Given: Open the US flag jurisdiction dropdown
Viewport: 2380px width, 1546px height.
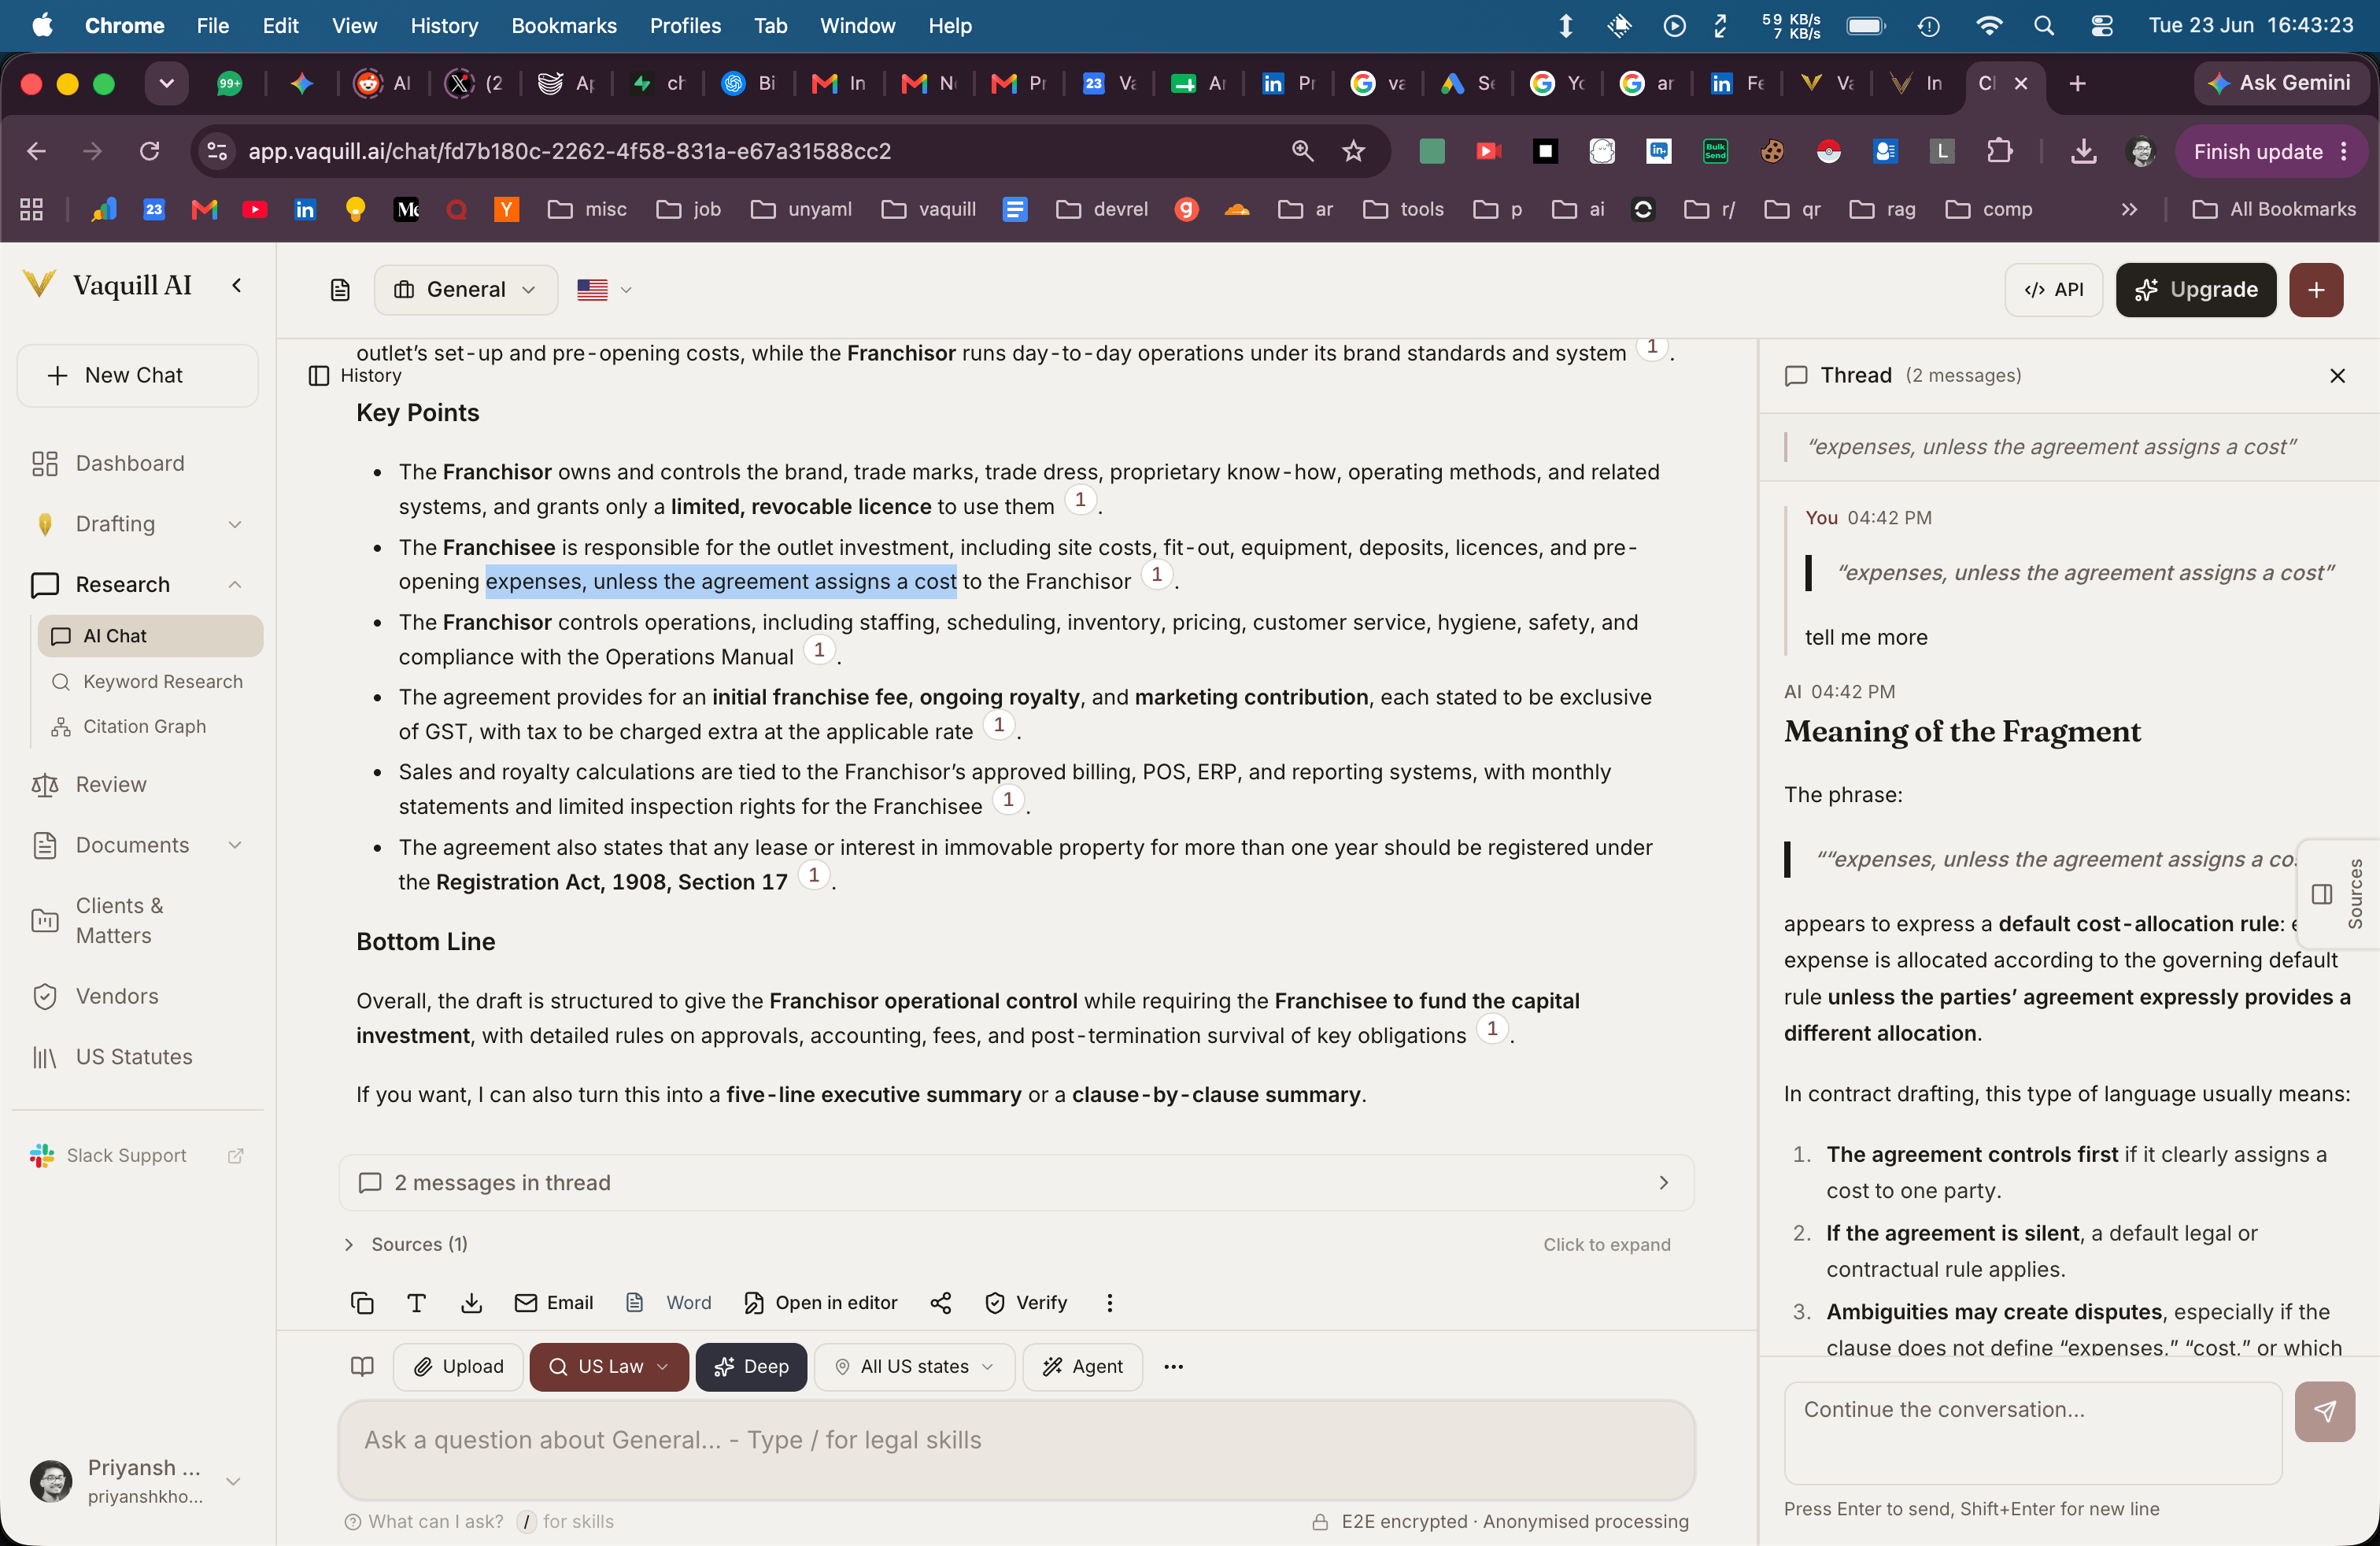Looking at the screenshot, I should tap(604, 290).
